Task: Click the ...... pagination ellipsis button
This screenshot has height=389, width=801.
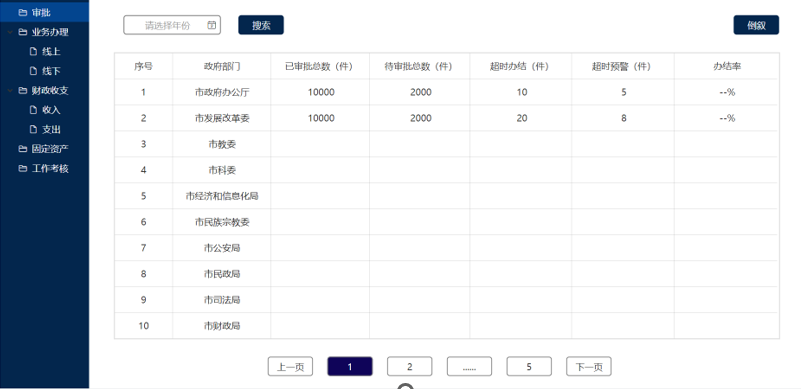Action: [469, 367]
